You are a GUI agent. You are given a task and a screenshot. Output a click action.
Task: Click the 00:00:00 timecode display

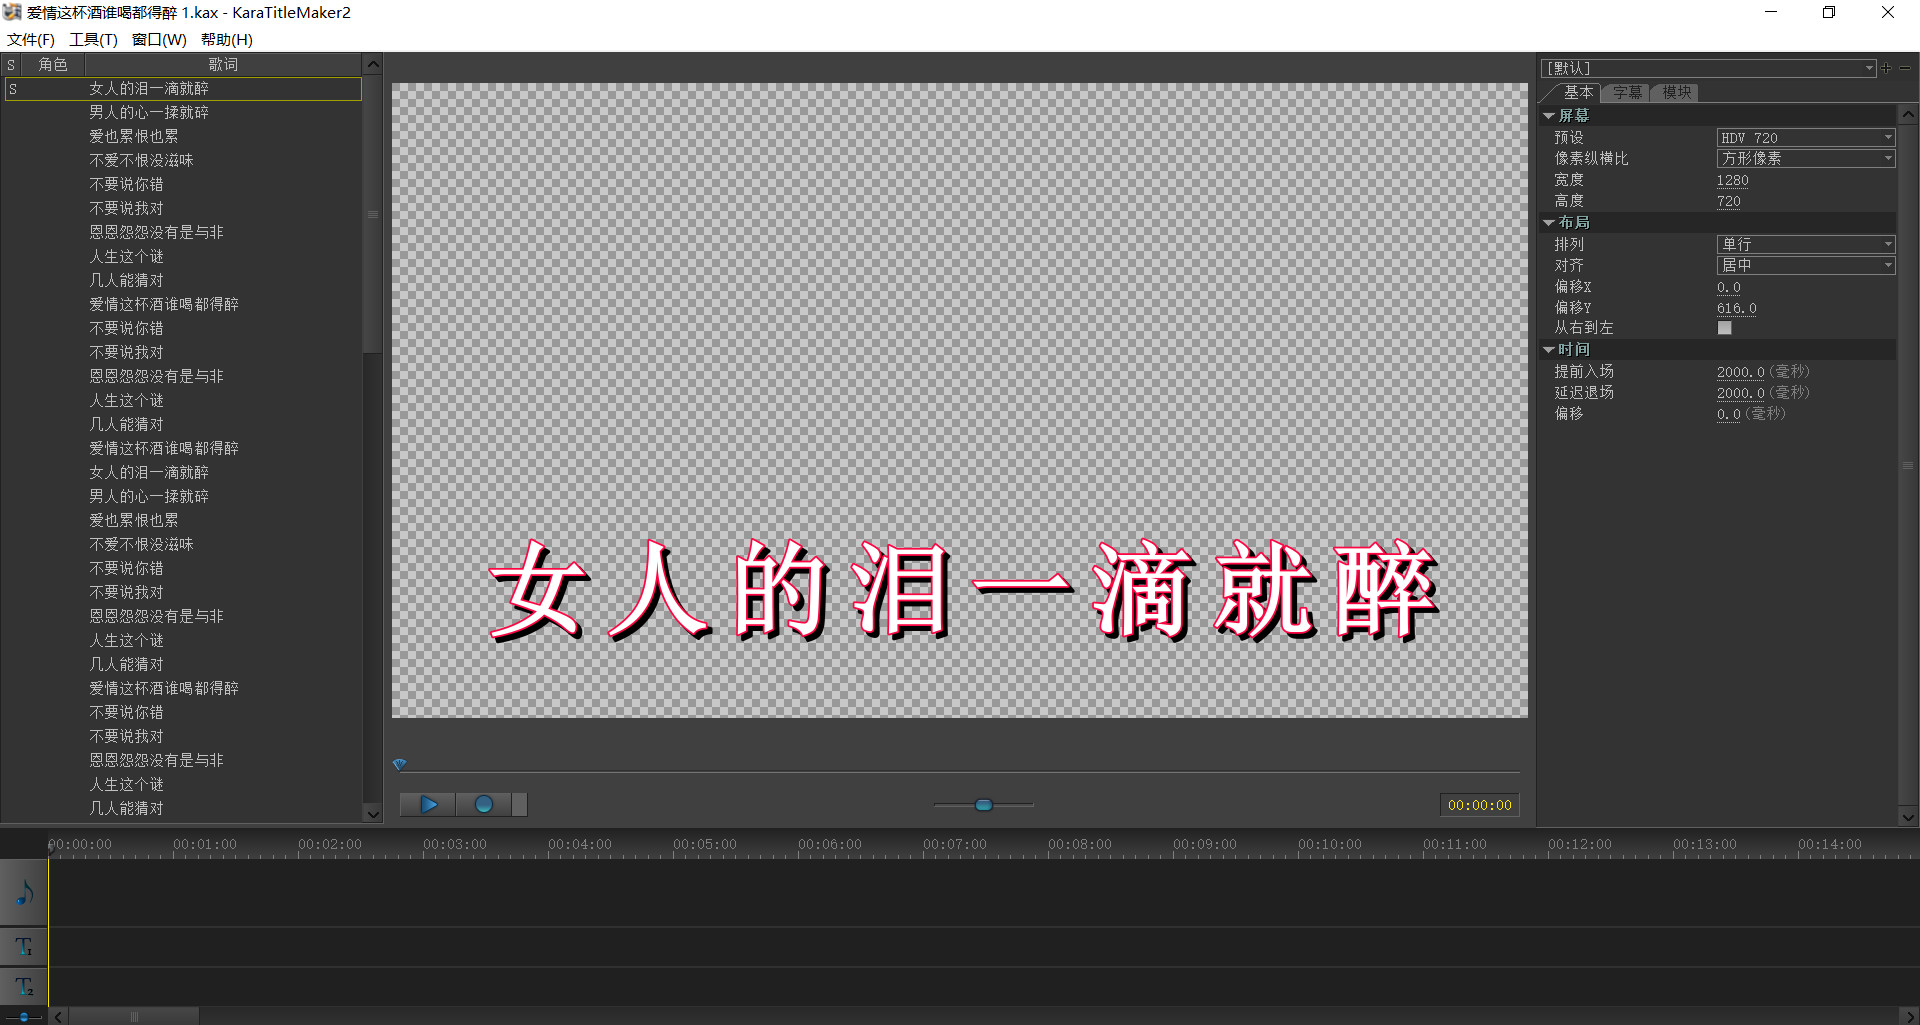coord(1480,805)
